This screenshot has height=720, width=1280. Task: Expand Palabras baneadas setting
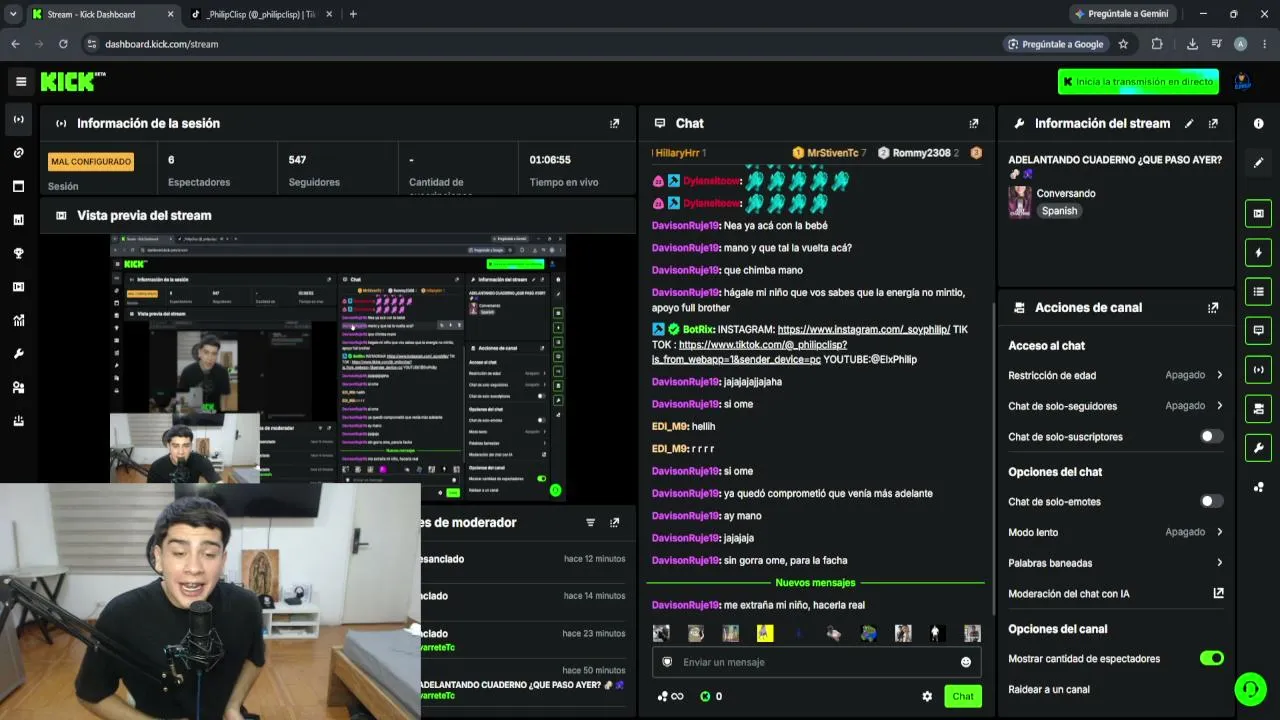click(x=1115, y=563)
